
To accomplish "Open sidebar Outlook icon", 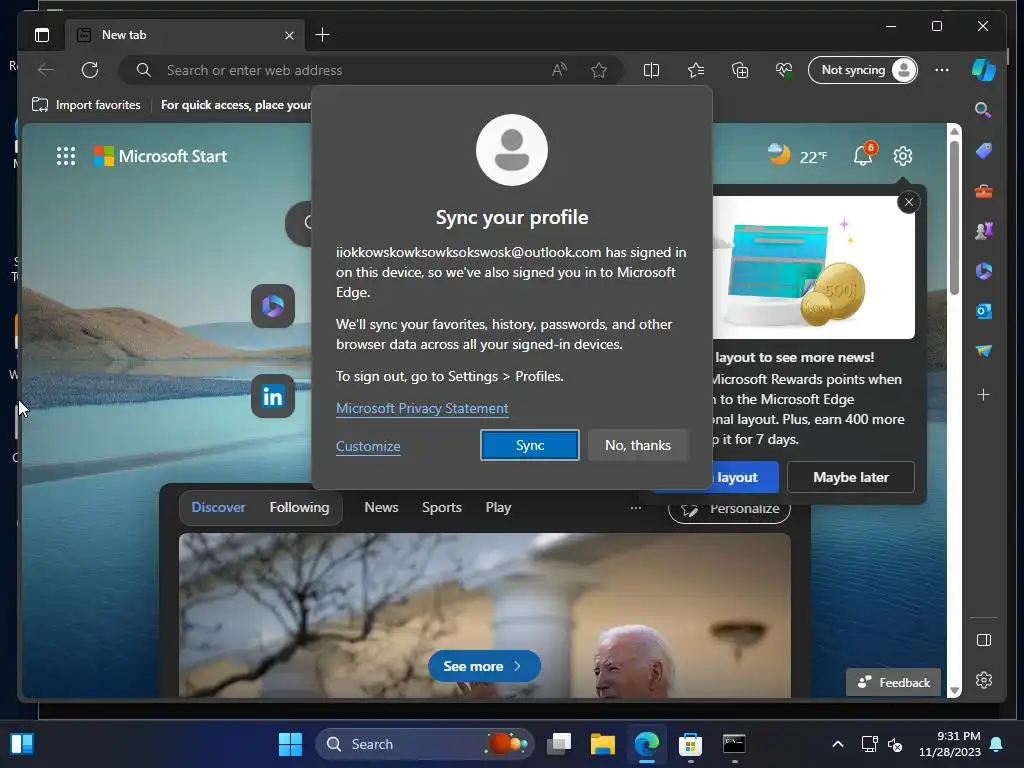I will coord(984,311).
